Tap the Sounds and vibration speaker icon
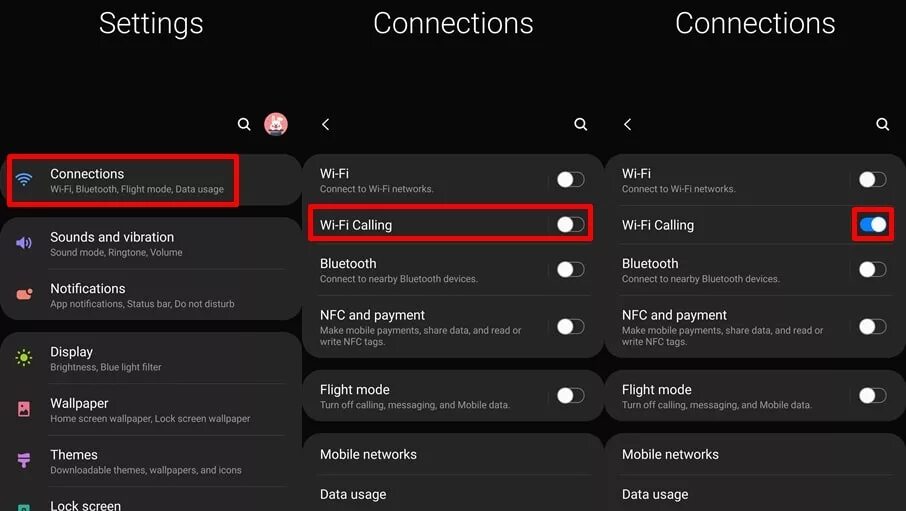 (x=24, y=243)
